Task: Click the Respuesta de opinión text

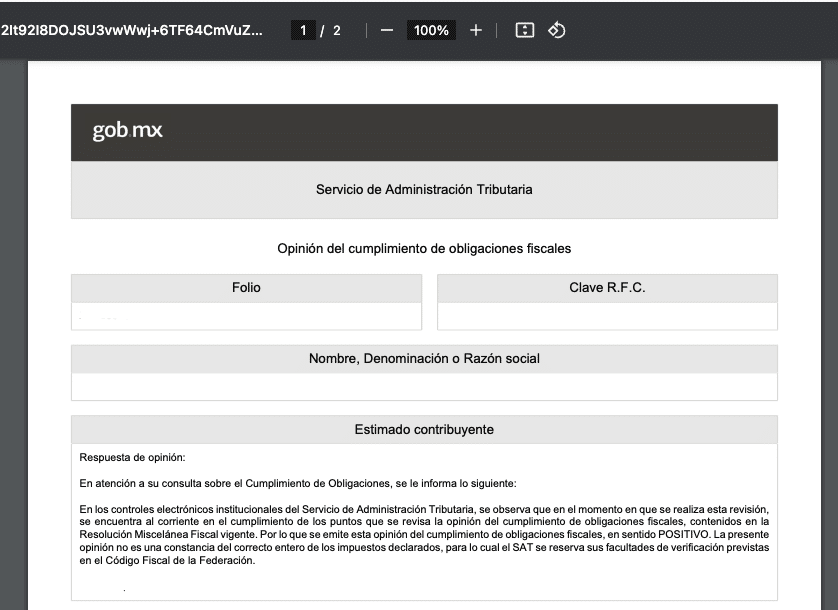Action: (x=133, y=458)
